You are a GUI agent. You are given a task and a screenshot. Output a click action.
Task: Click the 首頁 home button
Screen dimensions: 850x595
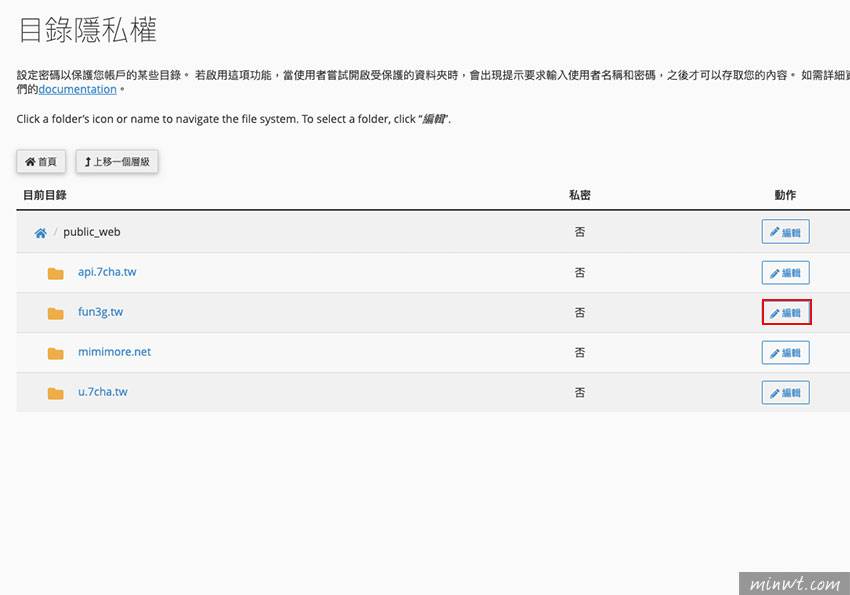pos(41,161)
